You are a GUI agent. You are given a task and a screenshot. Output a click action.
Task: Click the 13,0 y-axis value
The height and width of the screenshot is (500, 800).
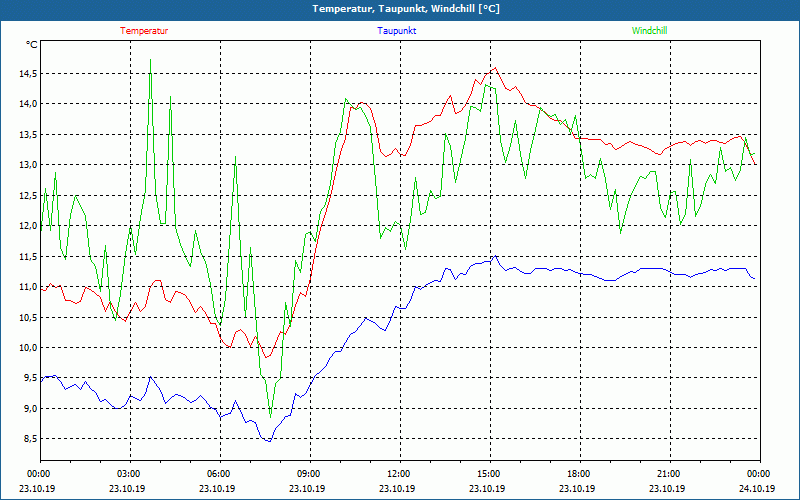(x=28, y=165)
